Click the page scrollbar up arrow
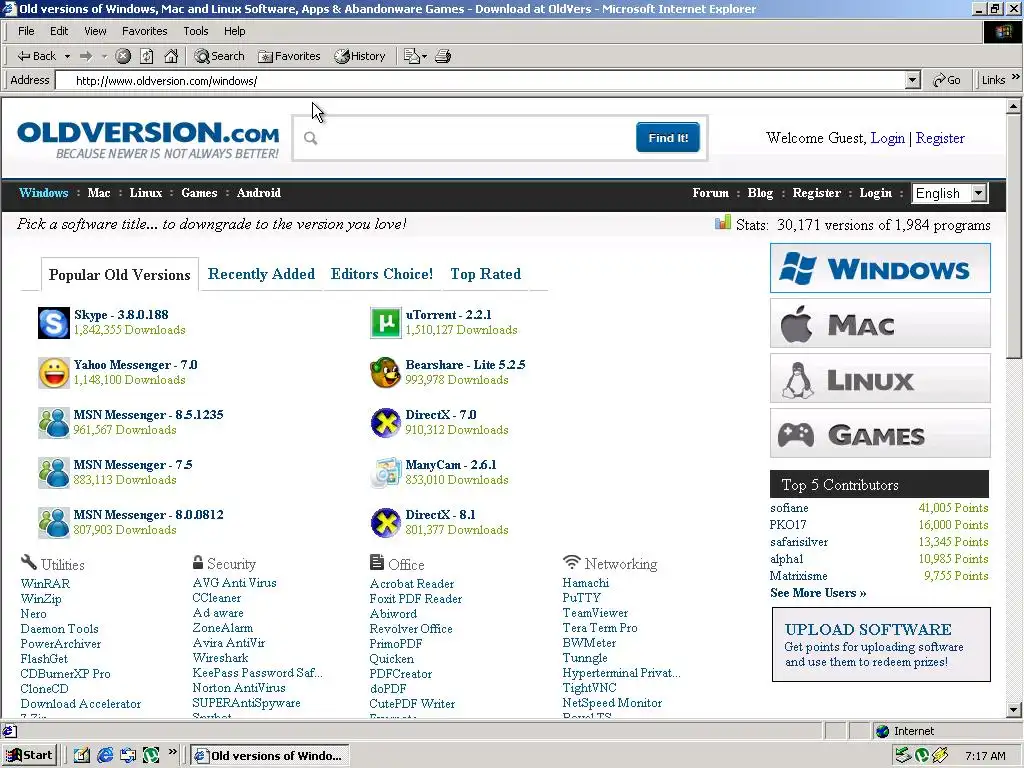The width and height of the screenshot is (1024, 768). tap(1014, 105)
